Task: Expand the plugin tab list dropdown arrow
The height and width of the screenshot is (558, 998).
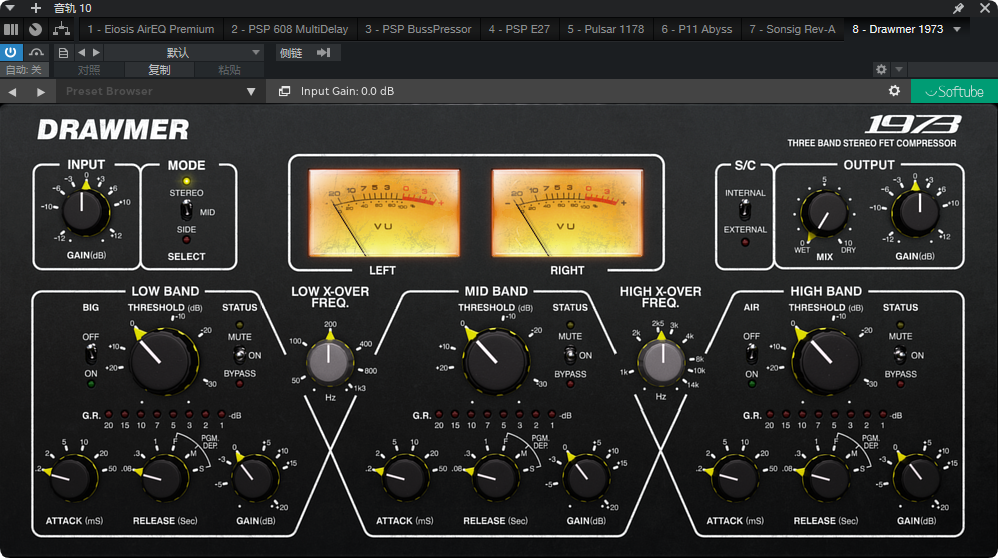Action: click(957, 29)
